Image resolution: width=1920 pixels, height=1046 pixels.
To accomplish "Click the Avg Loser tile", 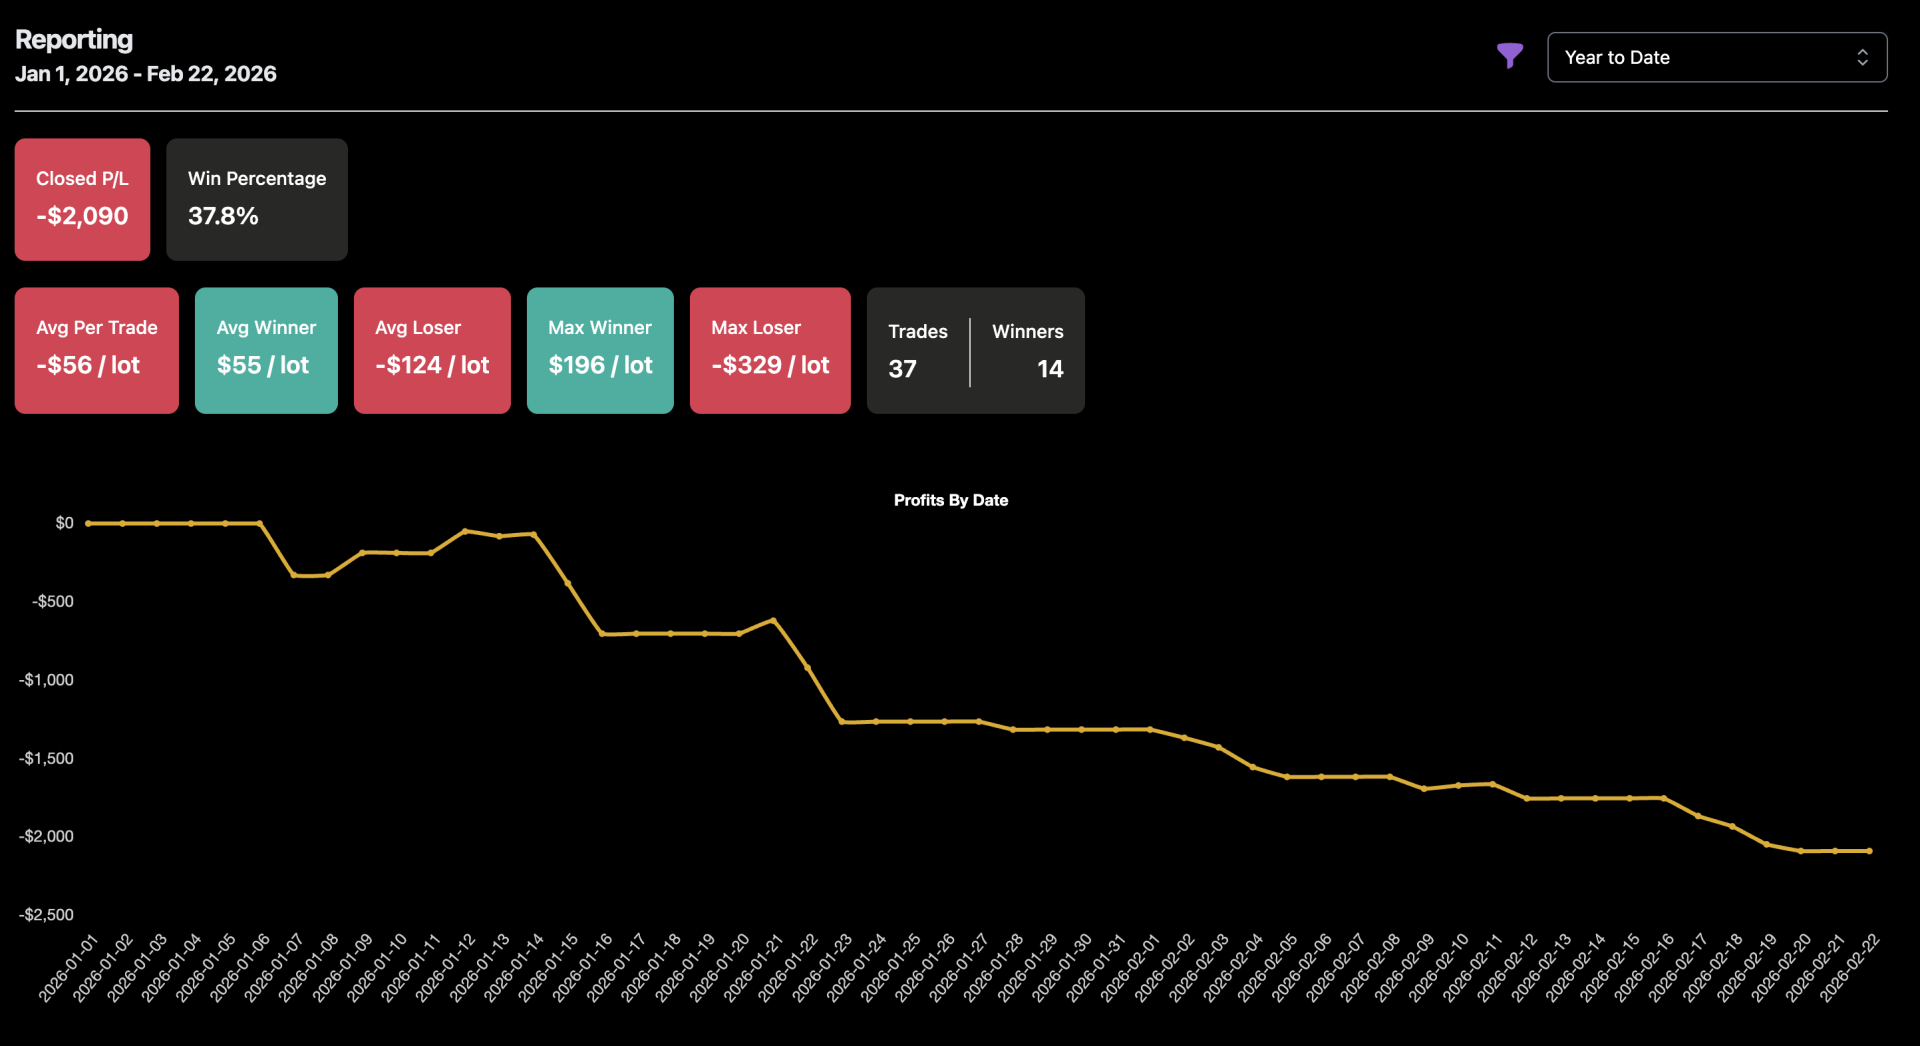I will [432, 350].
